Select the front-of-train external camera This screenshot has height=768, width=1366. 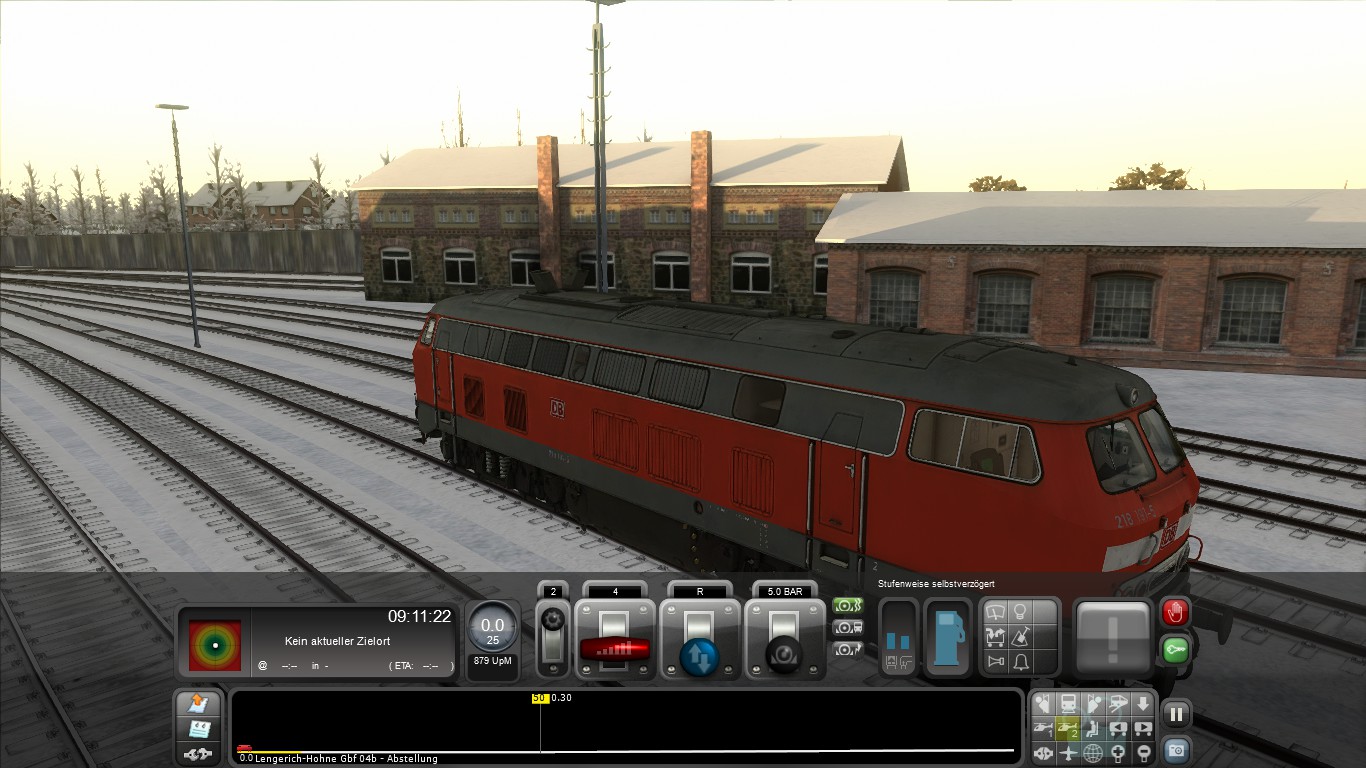(1069, 703)
